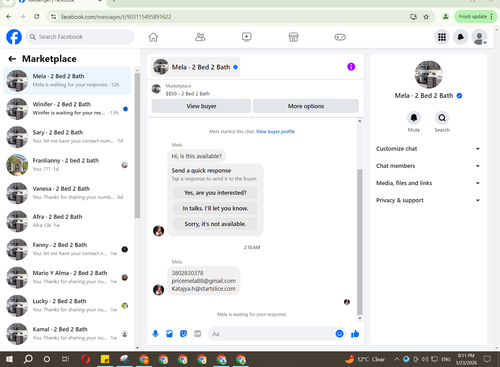Send a voice clip with microphone icon
The width and height of the screenshot is (500, 367).
155,334
